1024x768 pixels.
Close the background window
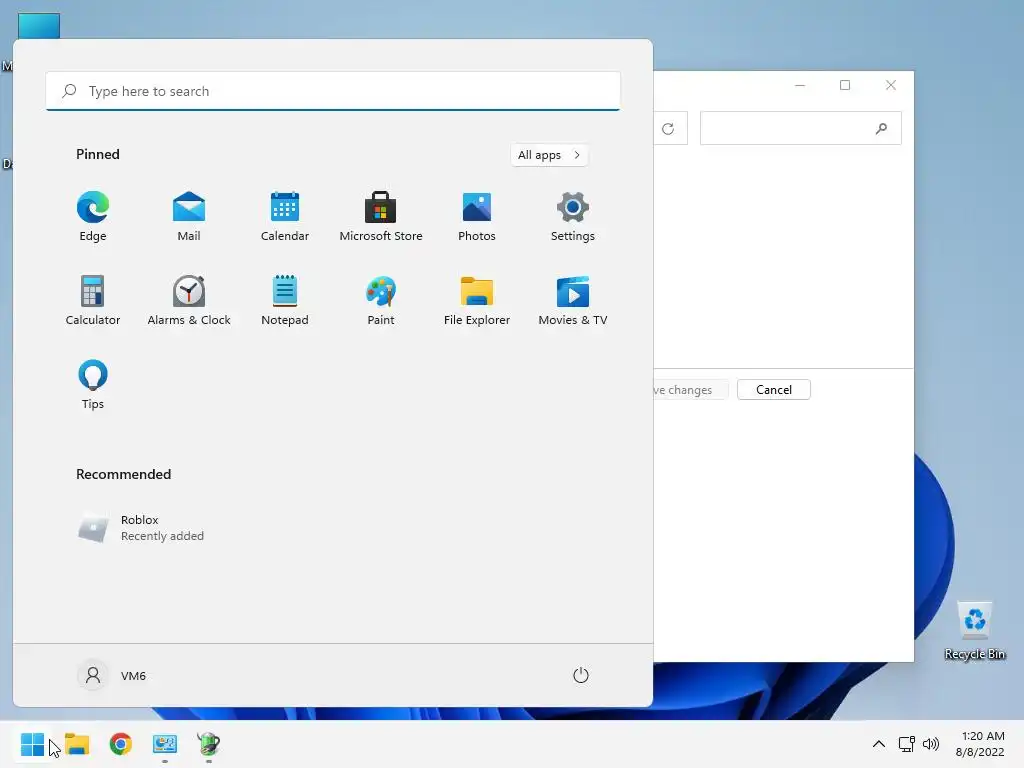click(891, 85)
